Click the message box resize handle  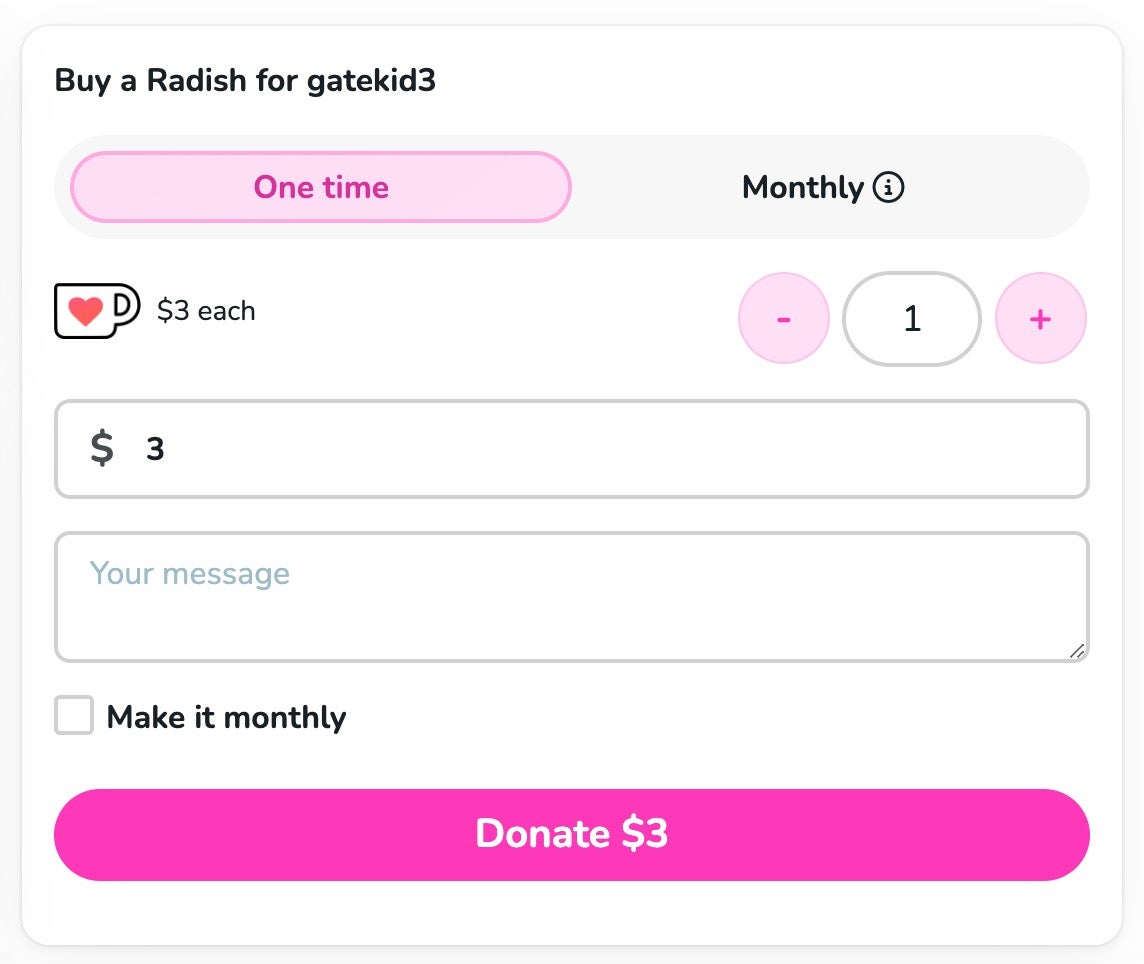click(1076, 651)
